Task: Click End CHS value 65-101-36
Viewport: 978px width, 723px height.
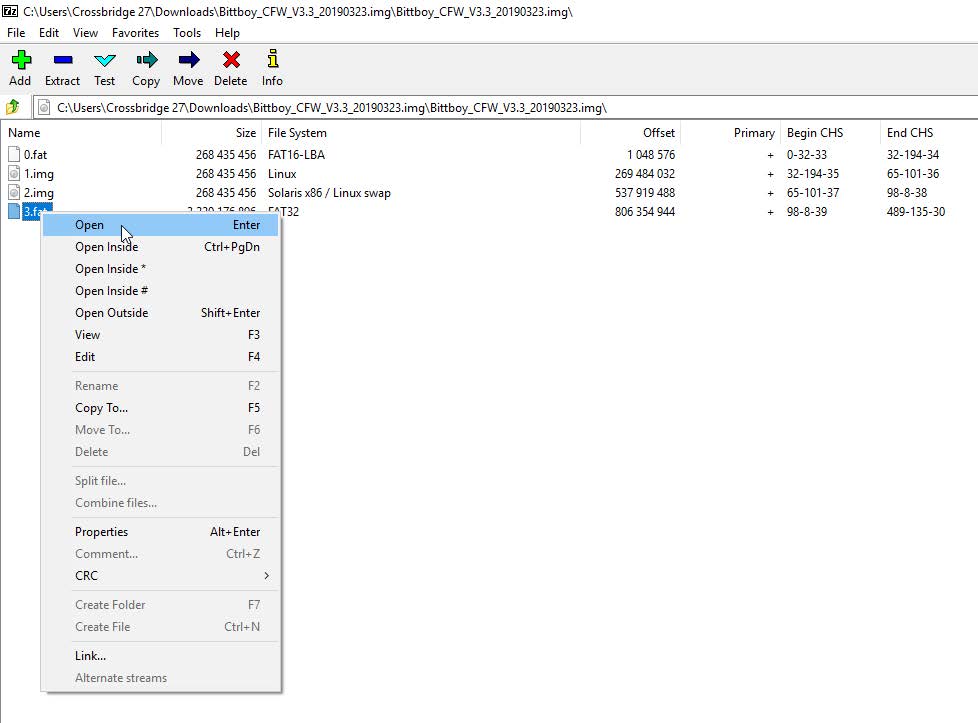Action: coord(913,174)
